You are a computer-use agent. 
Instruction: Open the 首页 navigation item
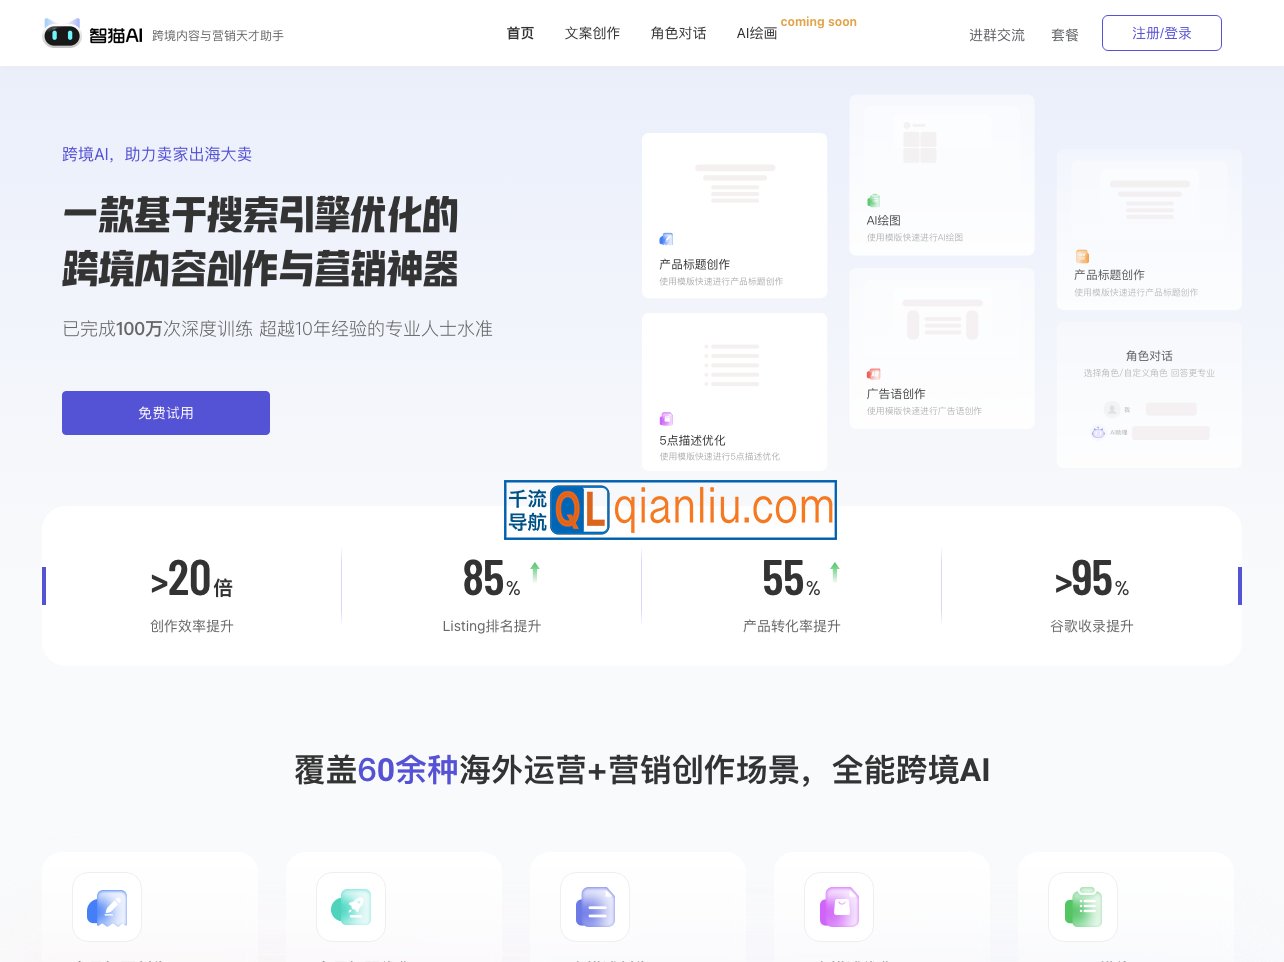(520, 33)
